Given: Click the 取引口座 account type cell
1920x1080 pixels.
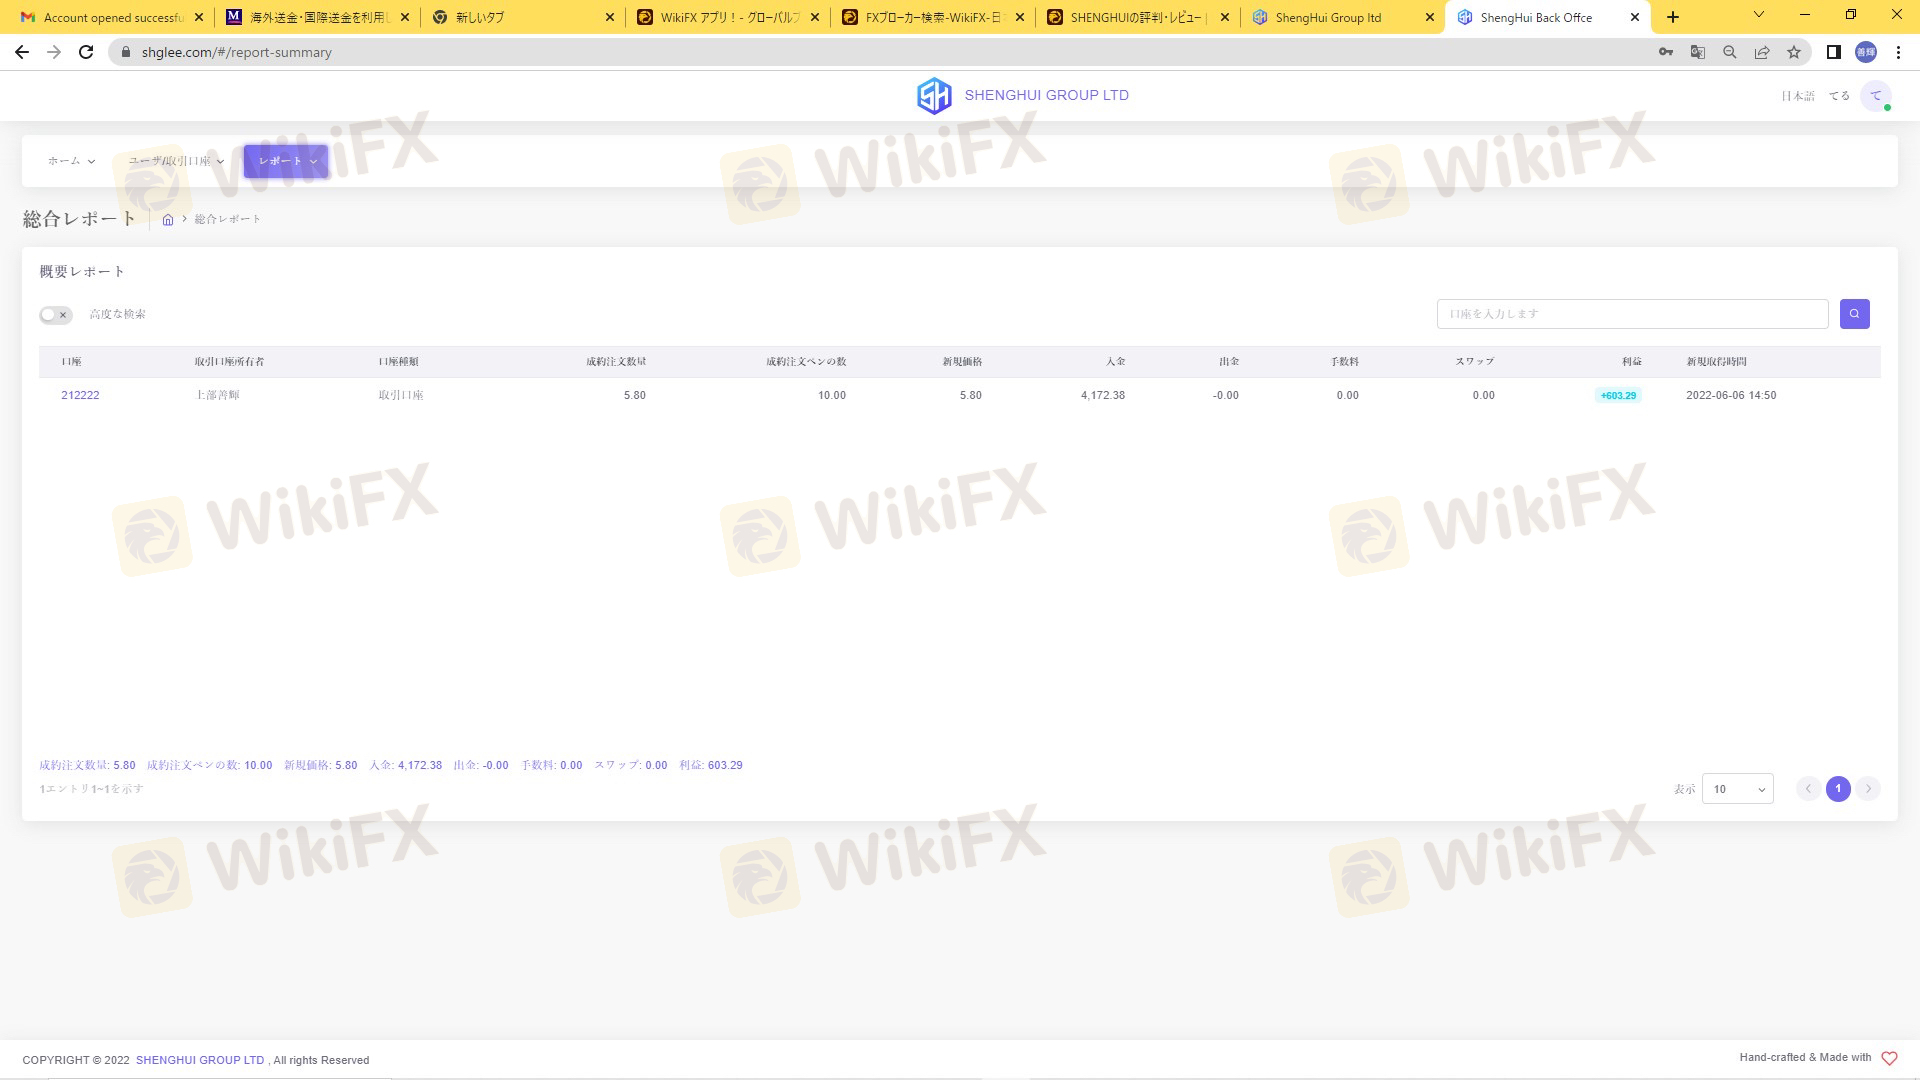Looking at the screenshot, I should tap(401, 396).
